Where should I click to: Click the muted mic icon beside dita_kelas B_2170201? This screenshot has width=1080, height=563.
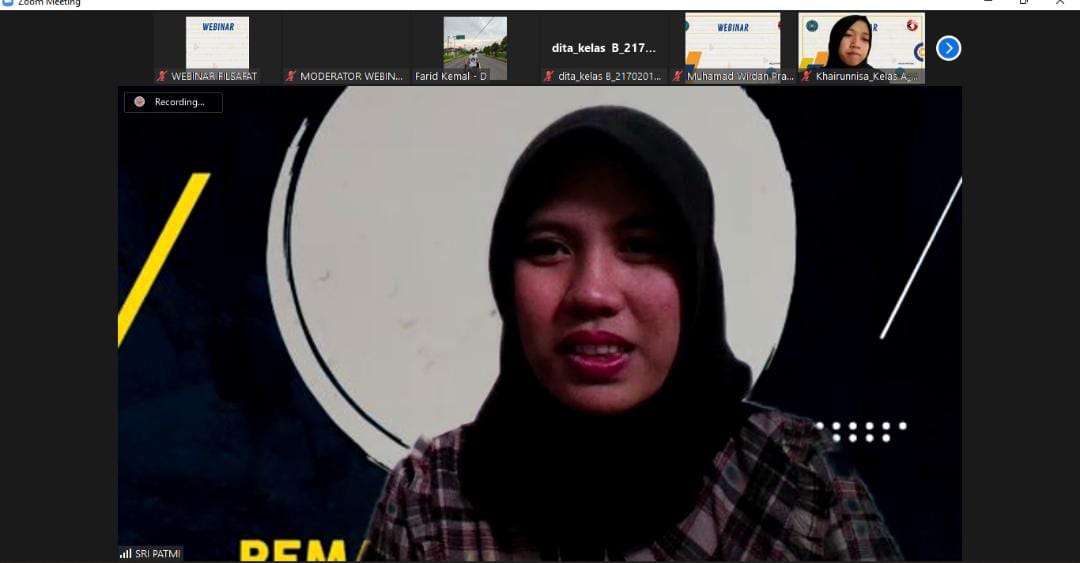[x=548, y=76]
